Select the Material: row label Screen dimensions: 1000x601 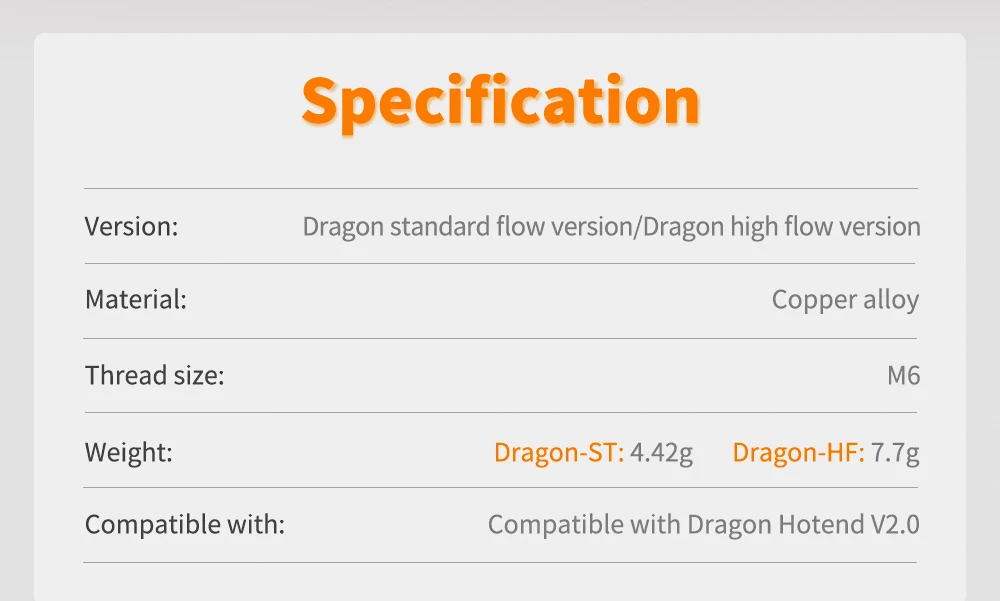pos(136,300)
